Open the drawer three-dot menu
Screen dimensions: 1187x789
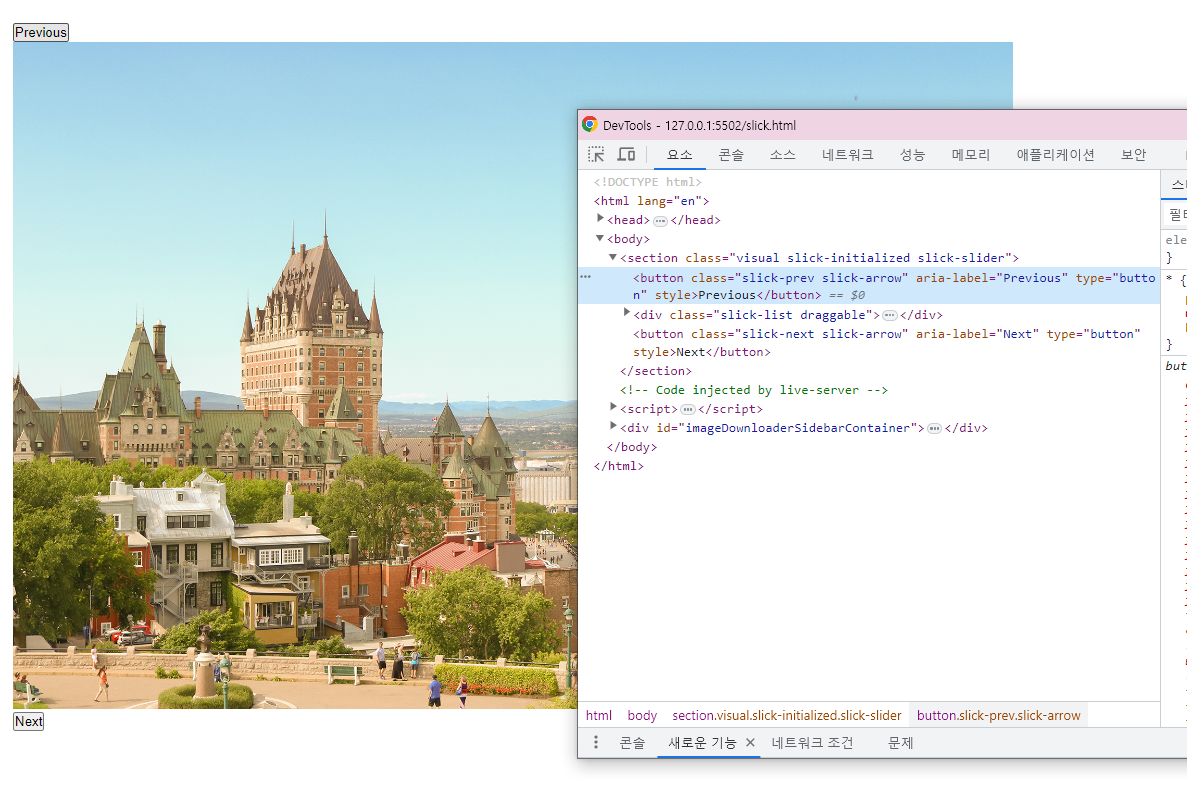(596, 743)
